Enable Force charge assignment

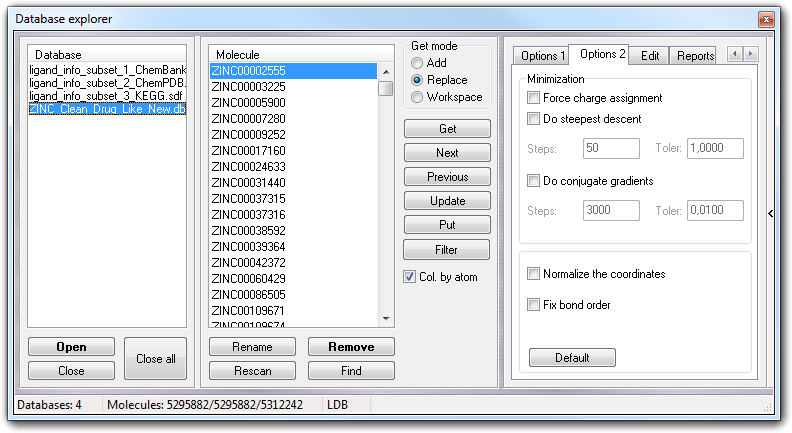point(534,98)
